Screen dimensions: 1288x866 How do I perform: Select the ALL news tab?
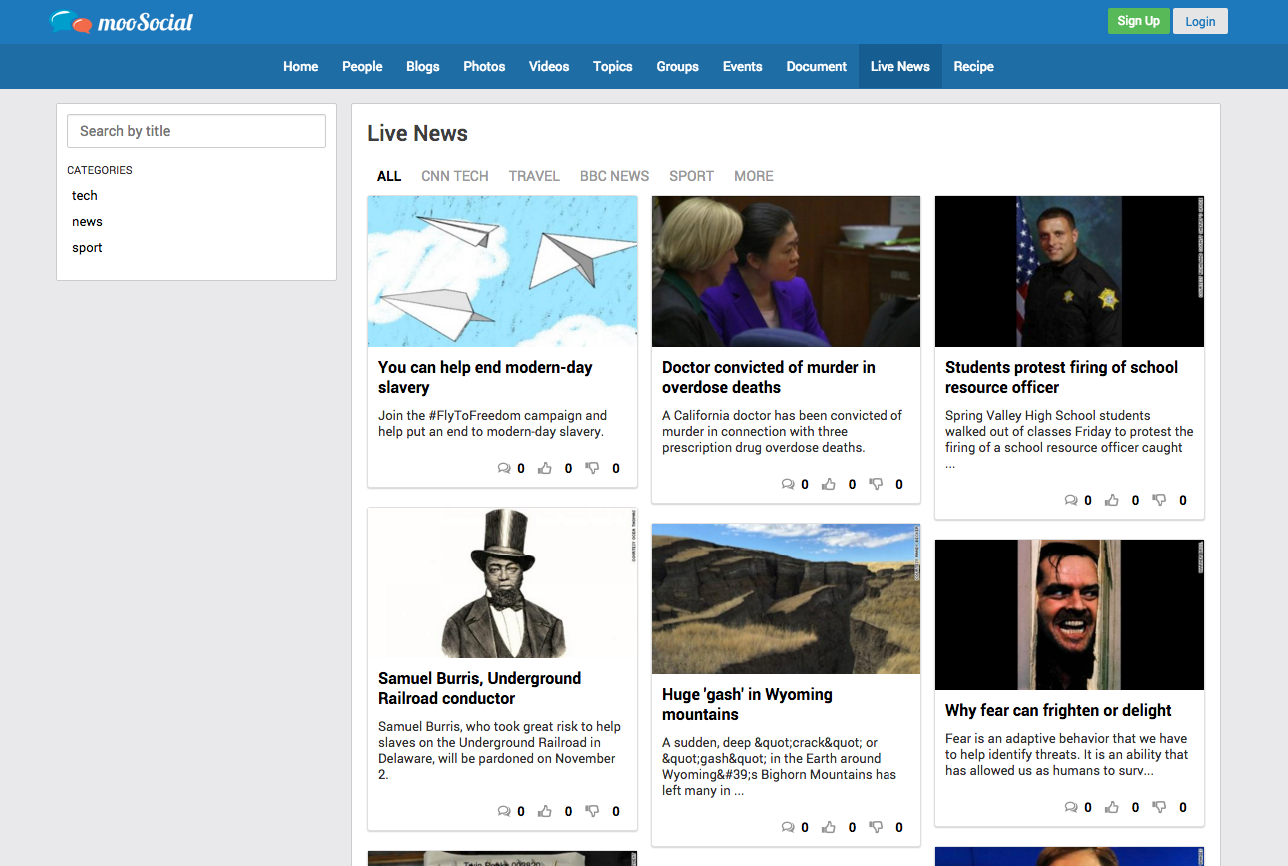click(389, 176)
